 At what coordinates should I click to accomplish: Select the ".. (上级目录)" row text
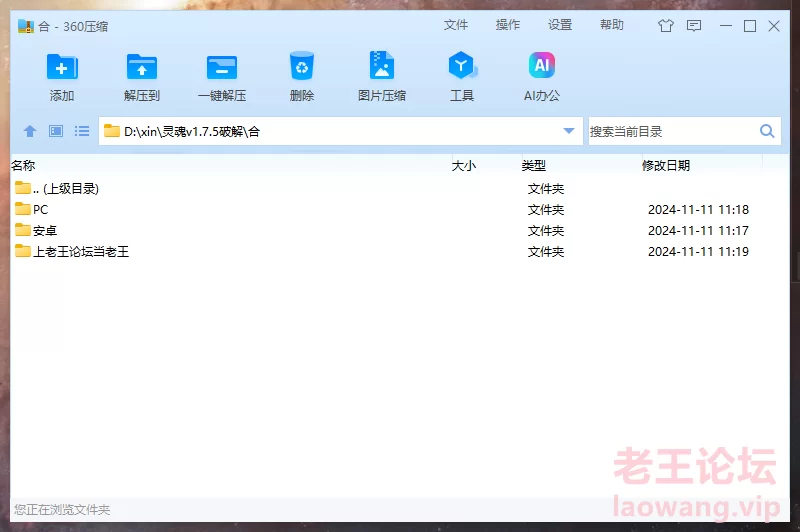66,189
